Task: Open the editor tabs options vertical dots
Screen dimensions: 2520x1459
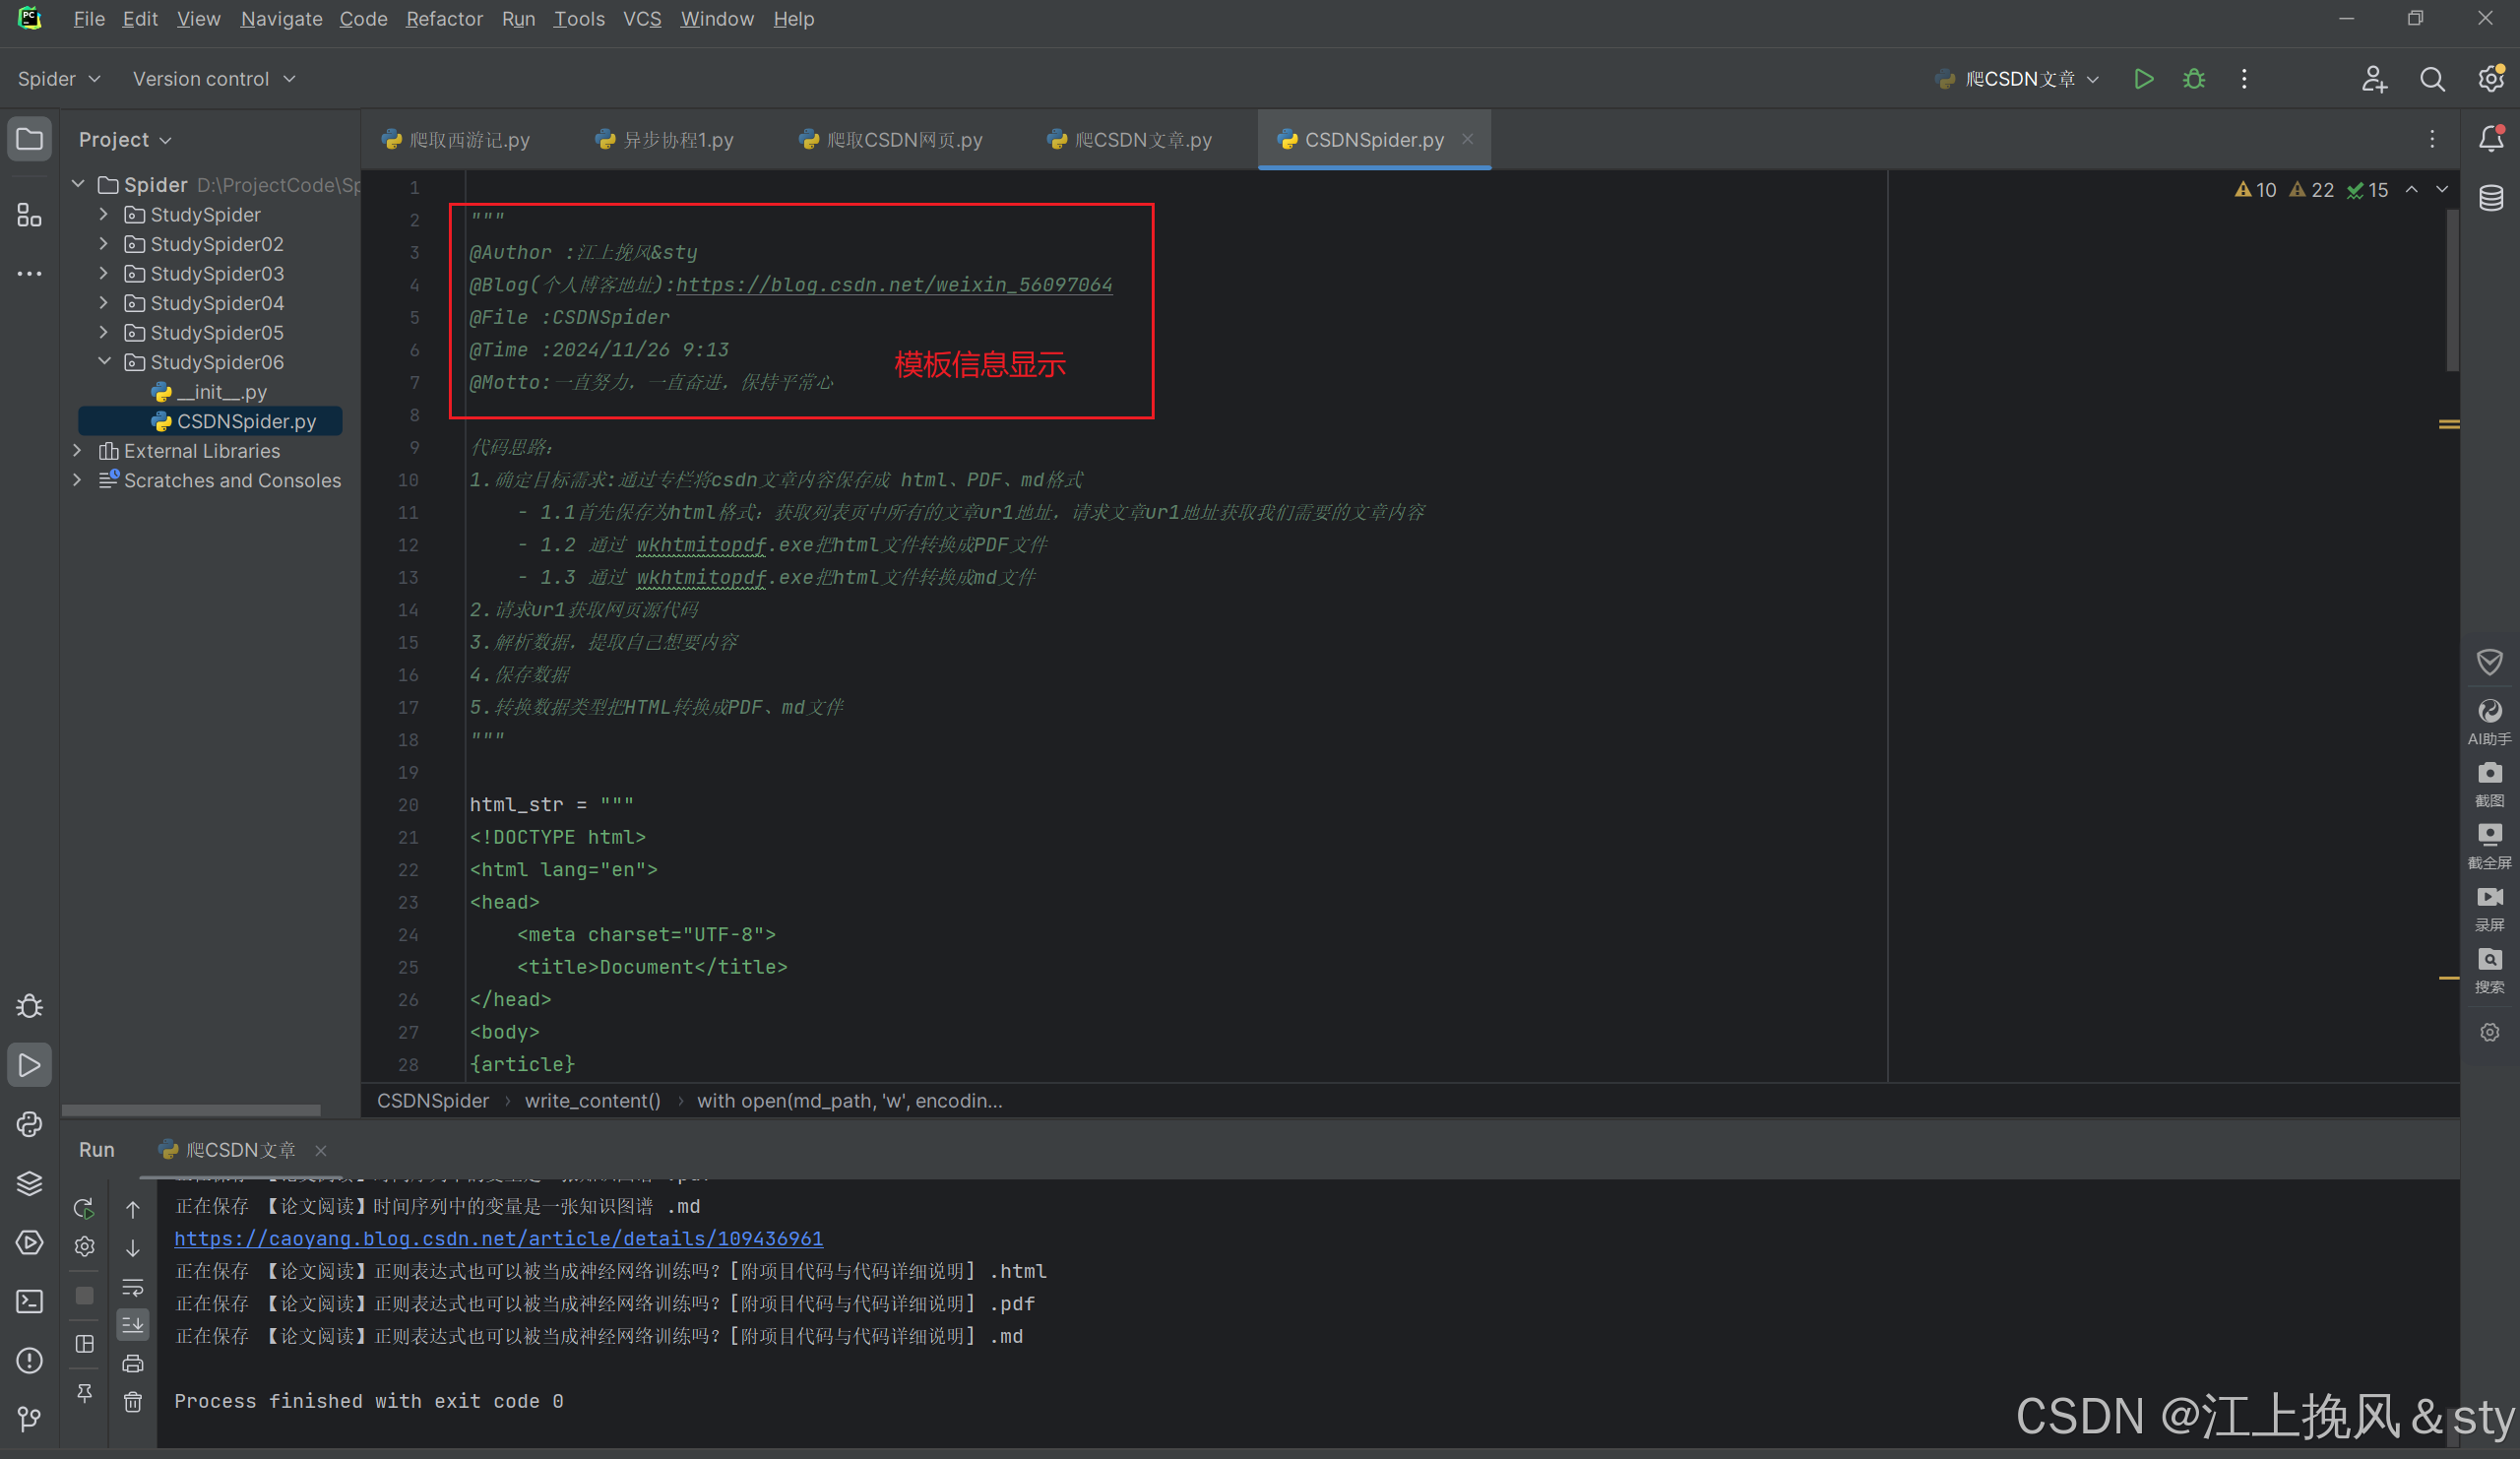Action: click(x=2432, y=139)
